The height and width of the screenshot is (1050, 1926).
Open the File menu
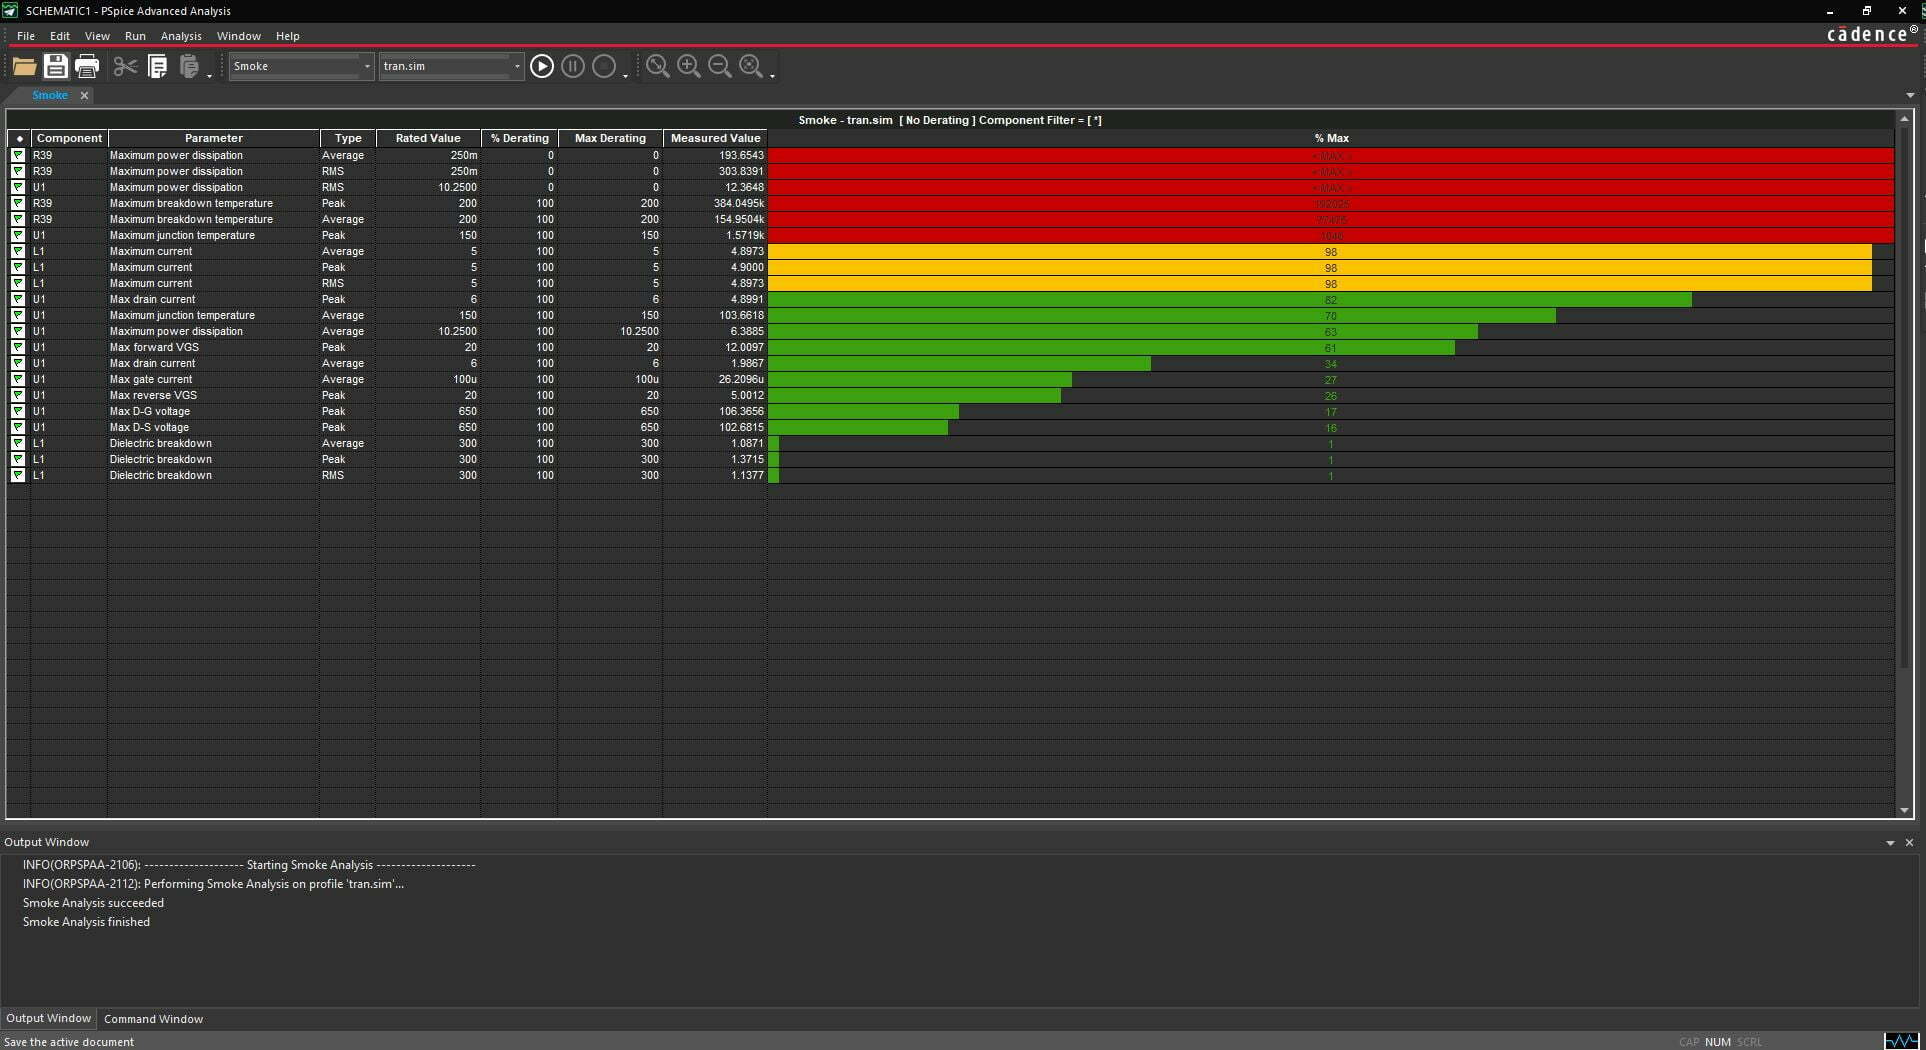click(26, 36)
